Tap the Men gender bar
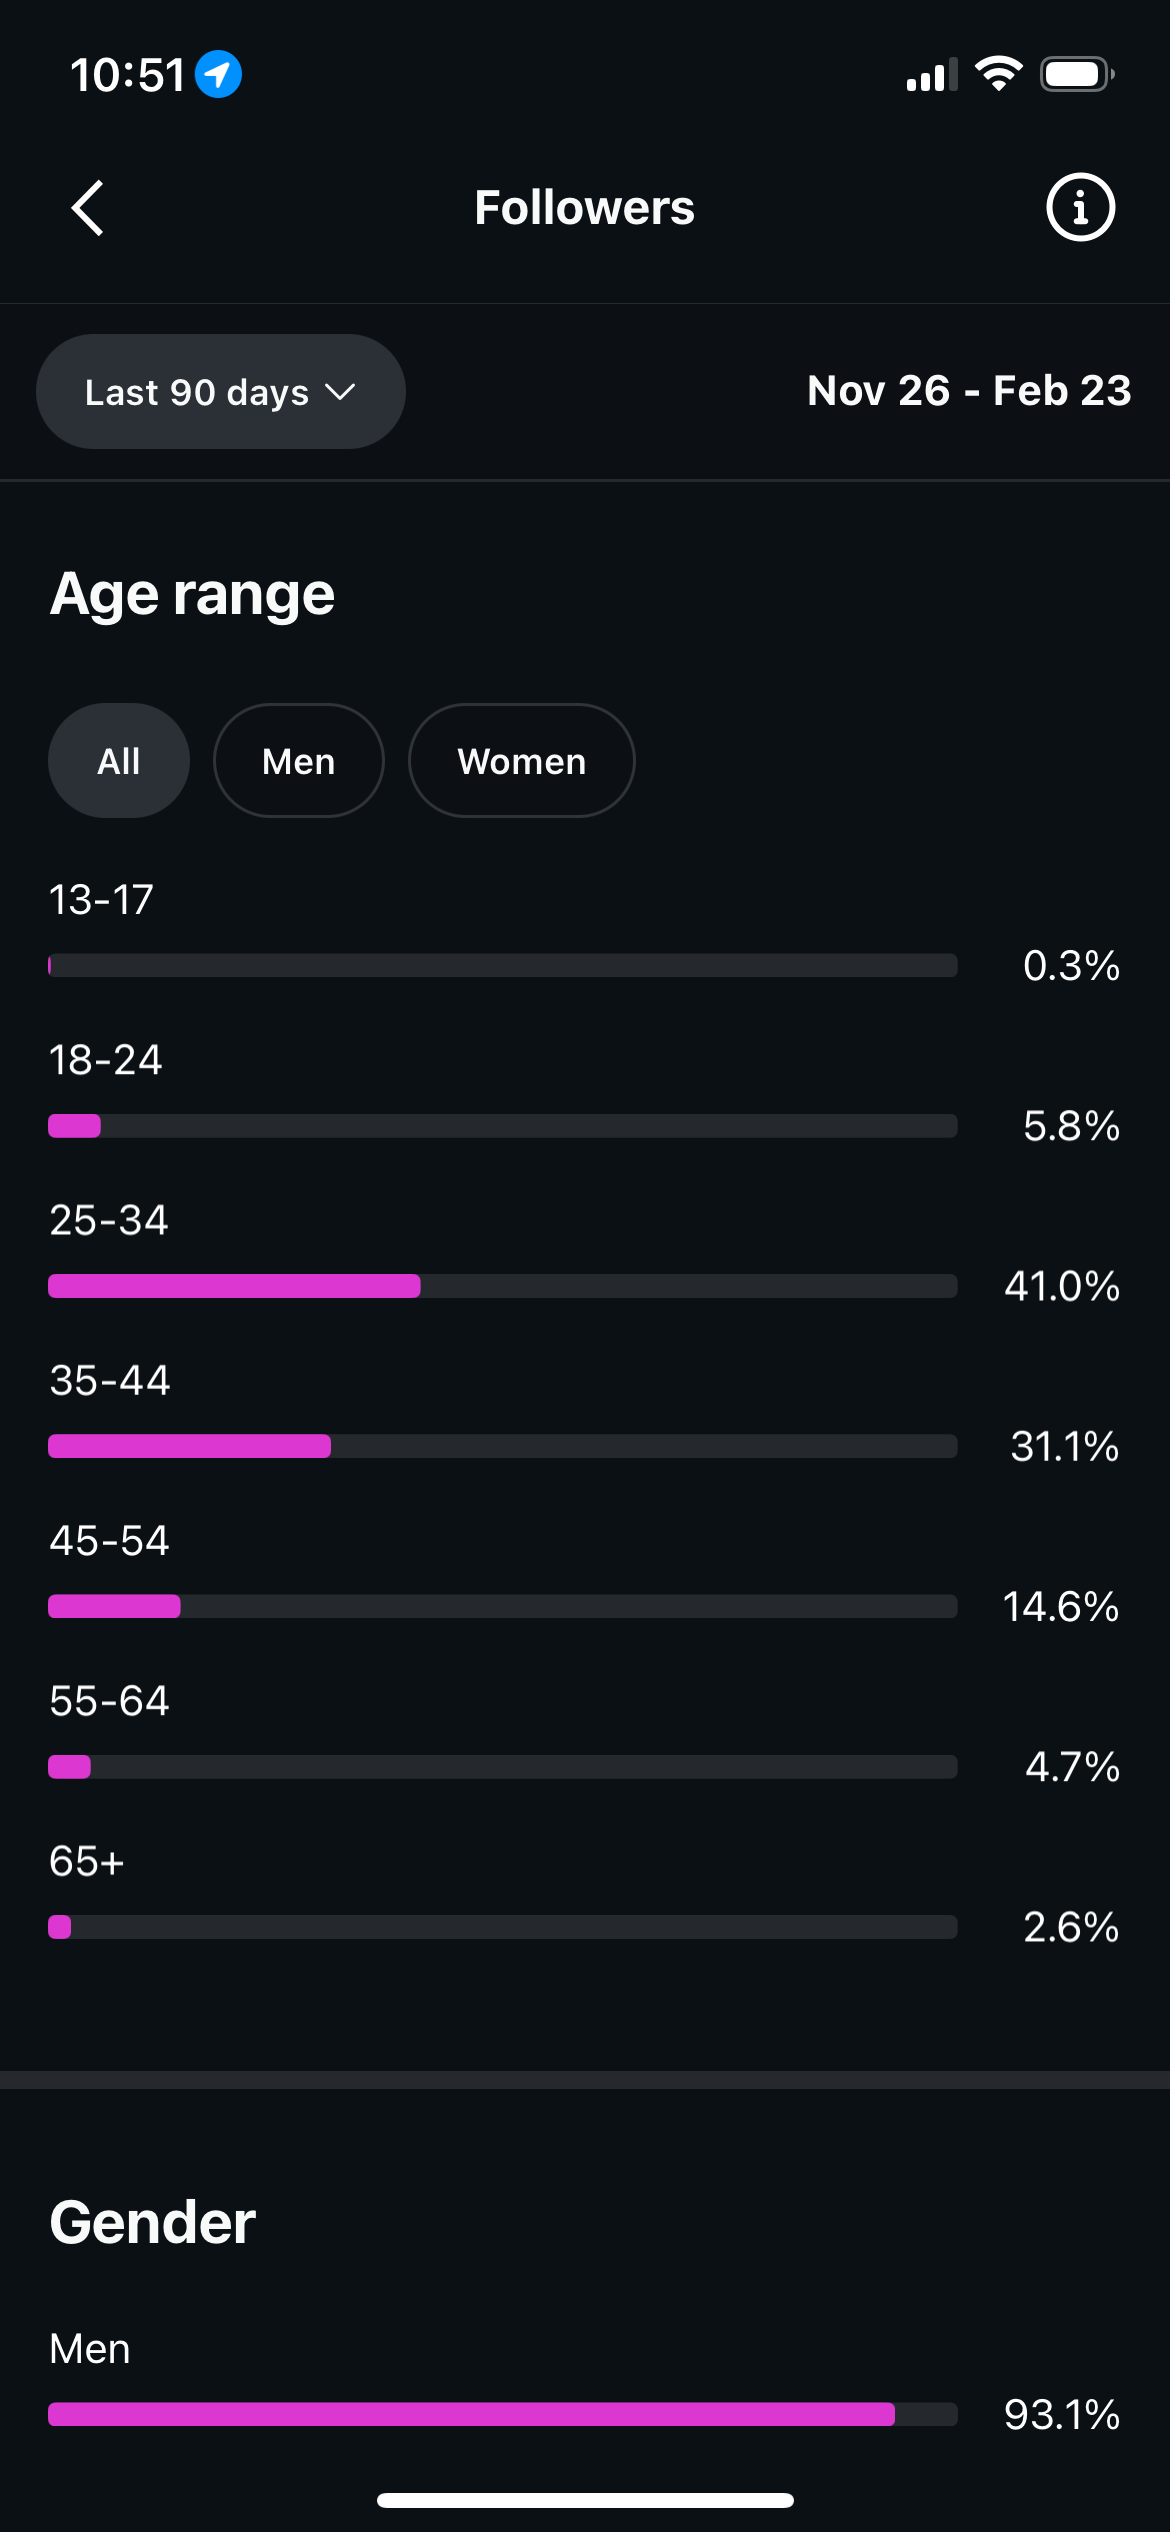Image resolution: width=1170 pixels, height=2532 pixels. pos(502,2414)
